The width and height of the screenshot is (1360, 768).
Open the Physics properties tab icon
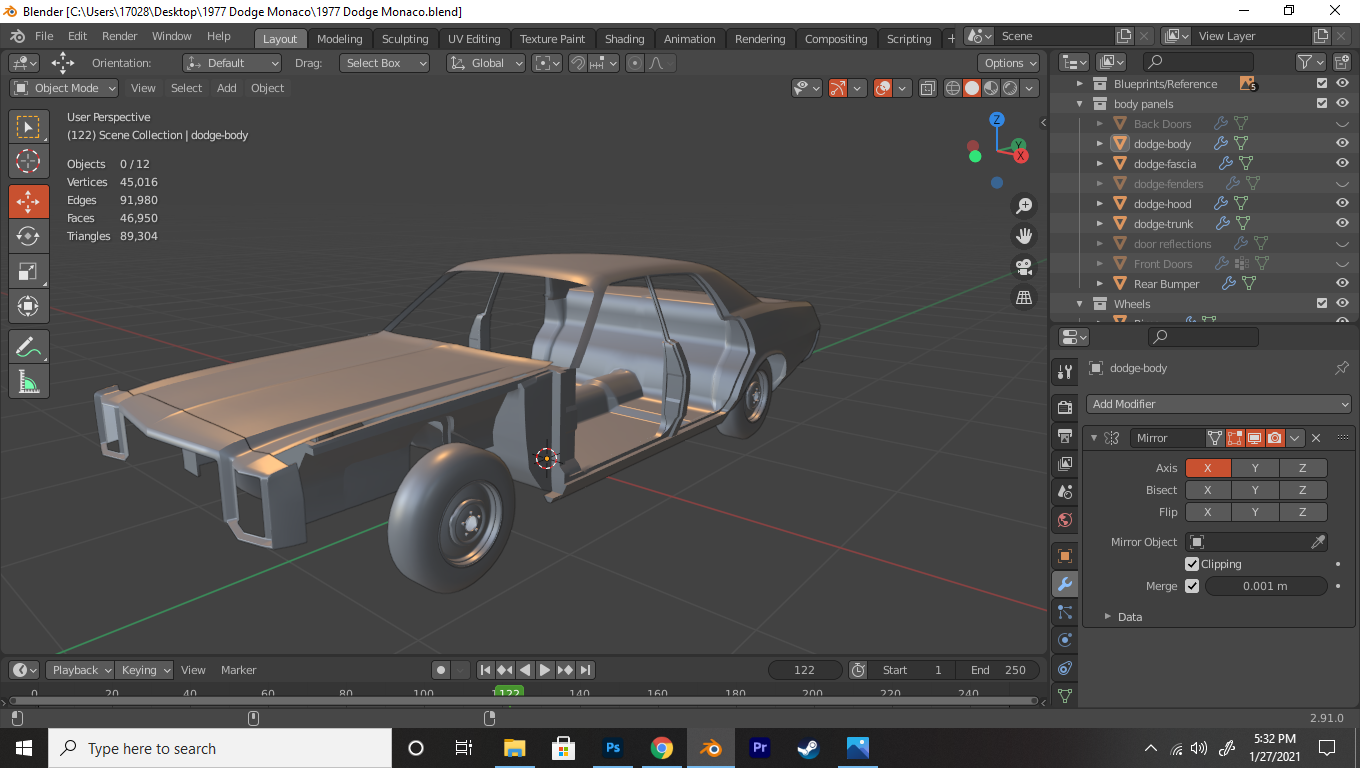click(x=1065, y=640)
